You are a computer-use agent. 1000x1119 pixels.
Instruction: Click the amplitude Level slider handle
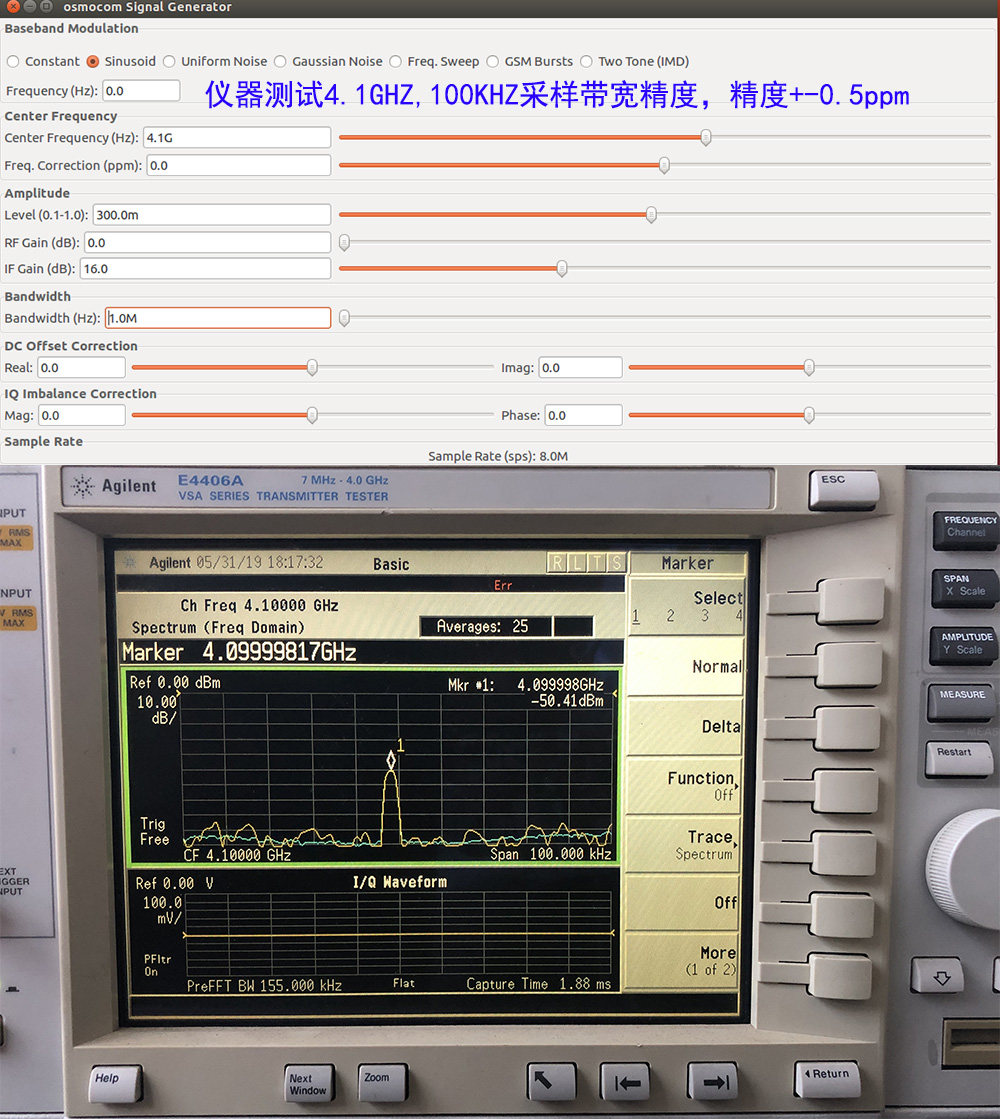(651, 214)
